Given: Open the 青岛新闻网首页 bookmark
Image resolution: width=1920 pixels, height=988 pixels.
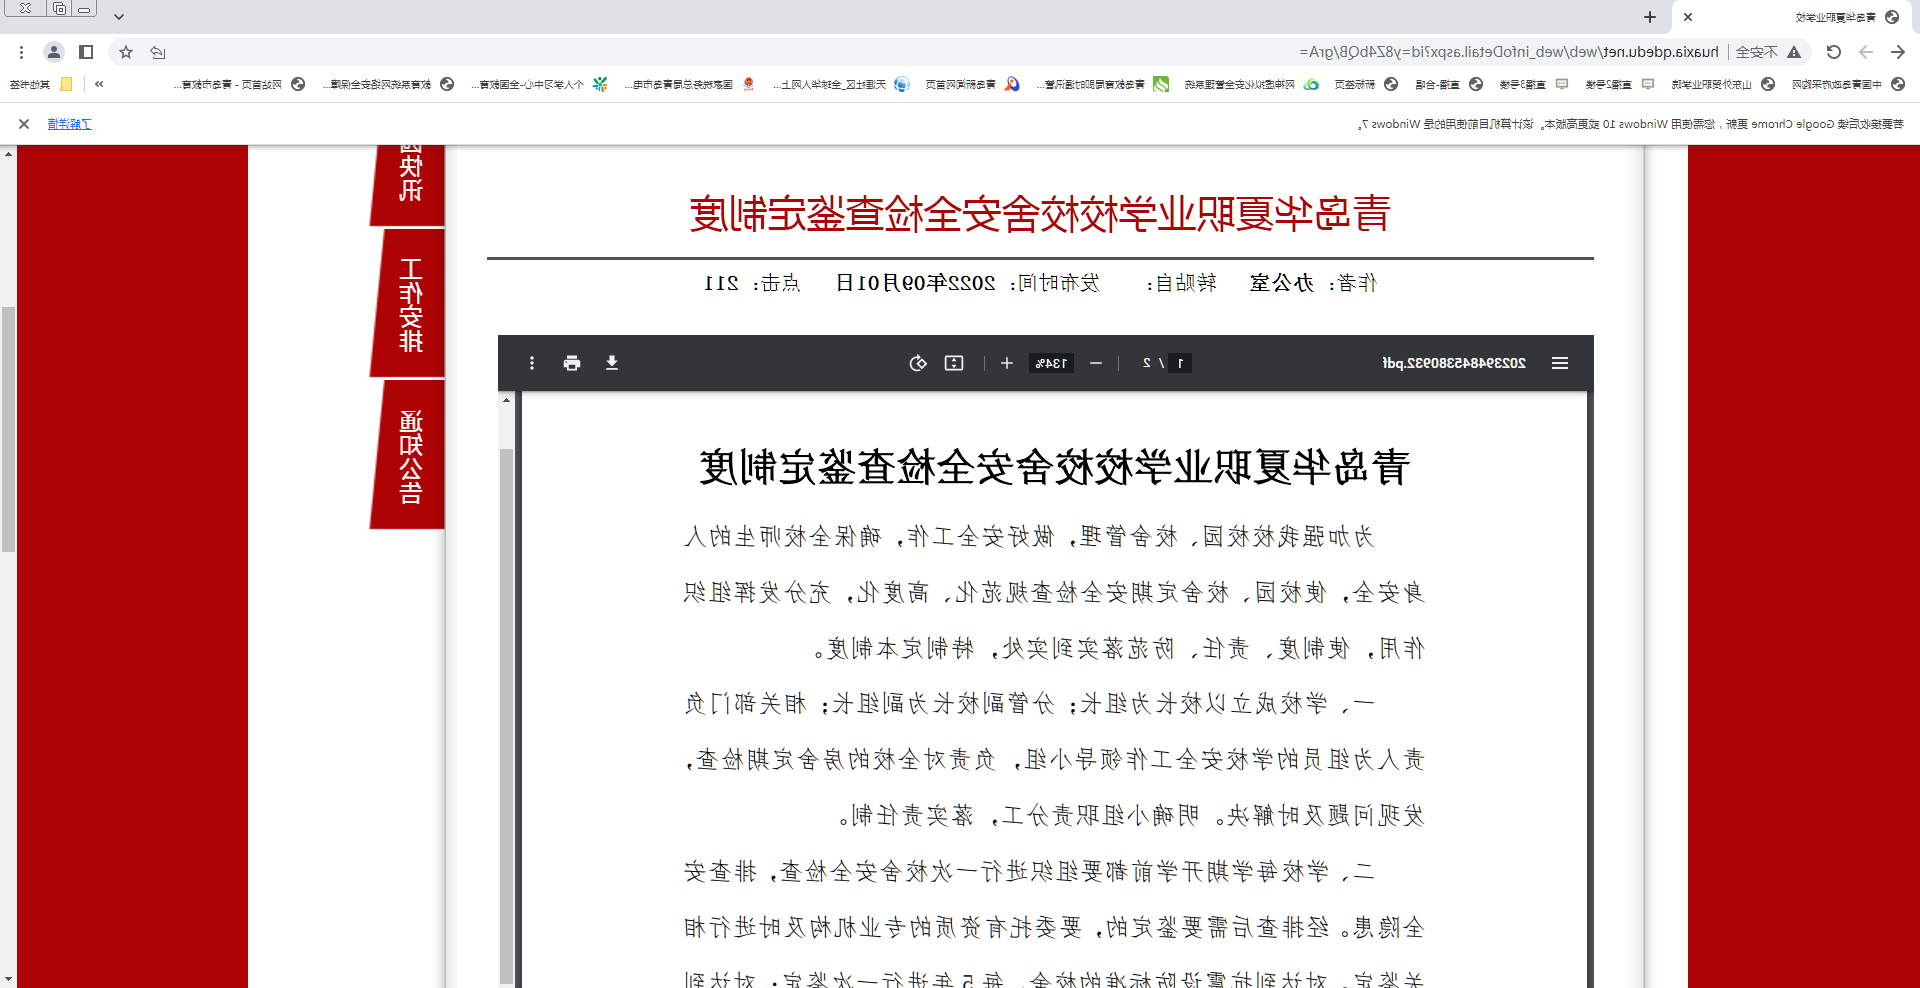Looking at the screenshot, I should 972,85.
